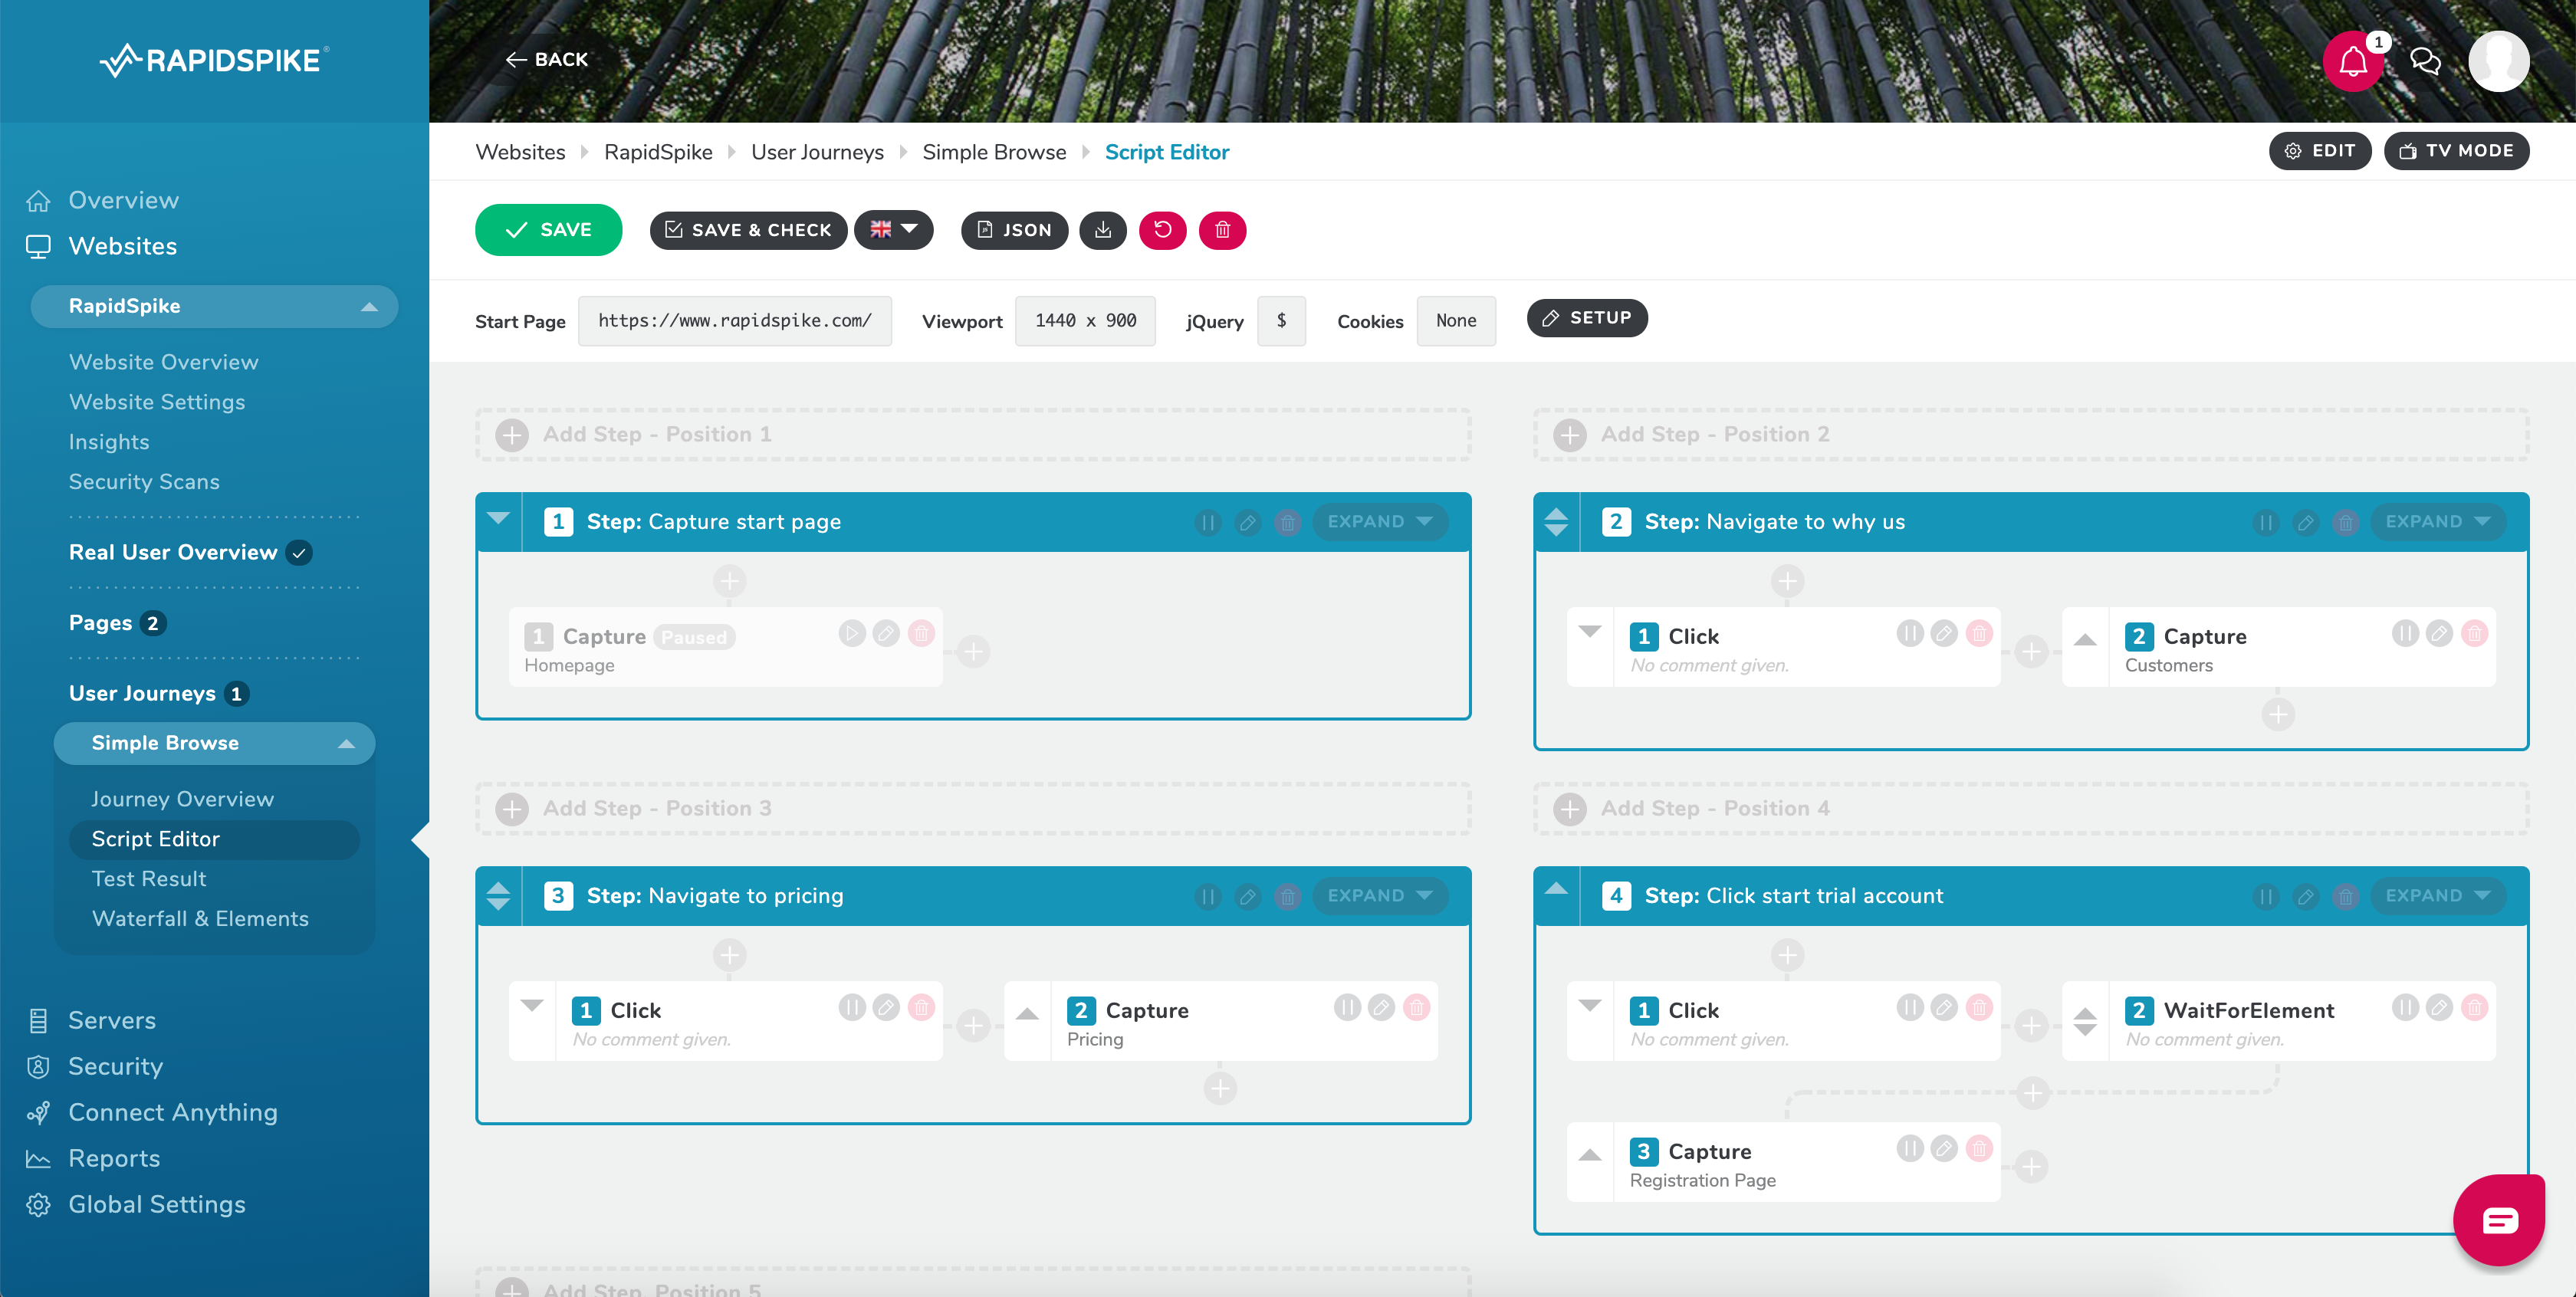Pause the WaitForElement action
The image size is (2576, 1297).
(2405, 1007)
